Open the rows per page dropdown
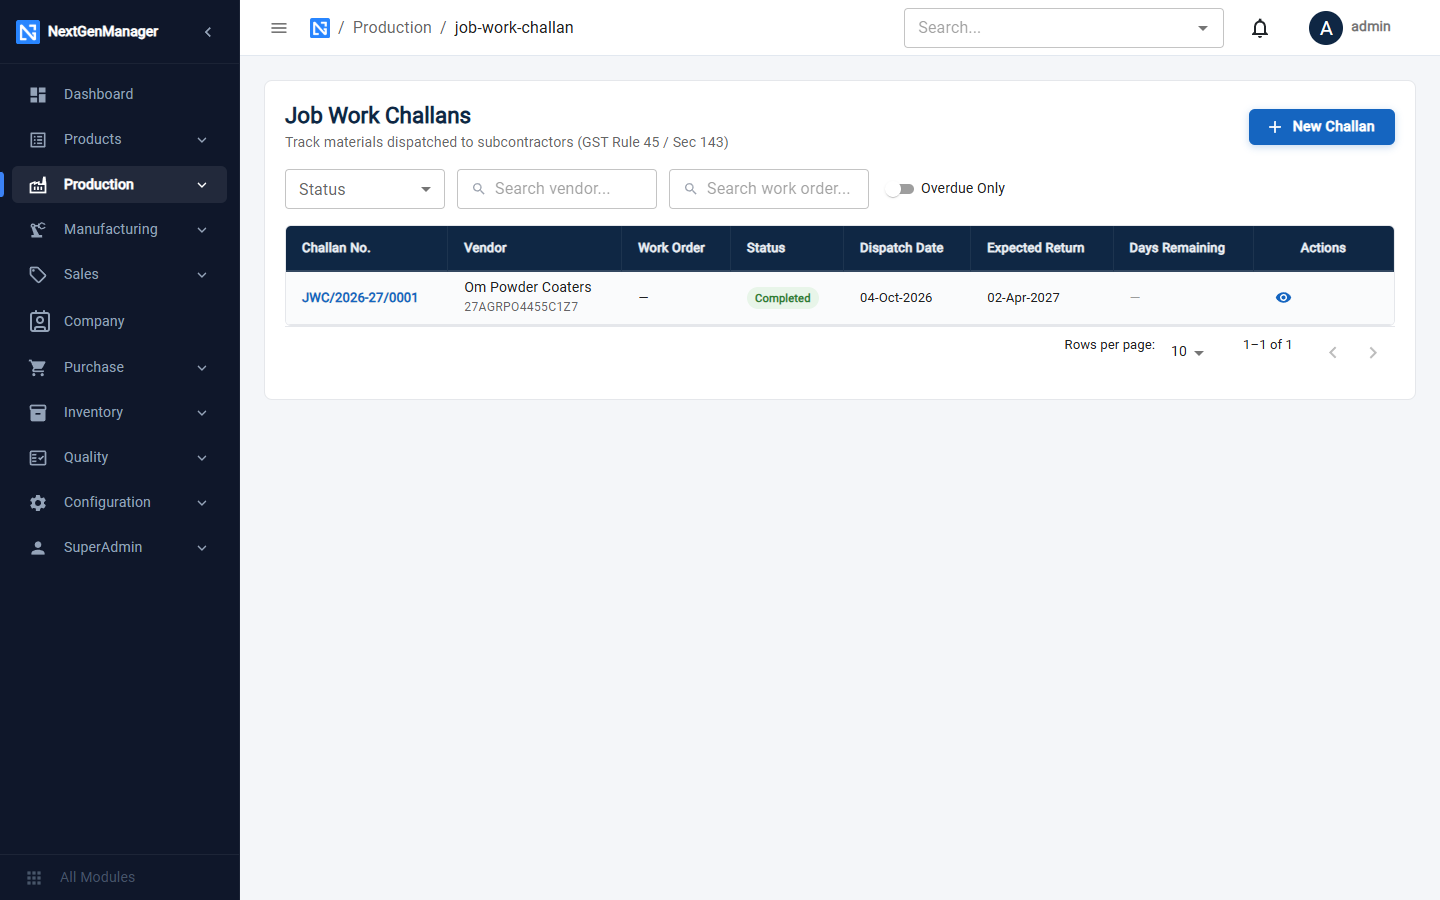The width and height of the screenshot is (1440, 900). pyautogui.click(x=1187, y=352)
